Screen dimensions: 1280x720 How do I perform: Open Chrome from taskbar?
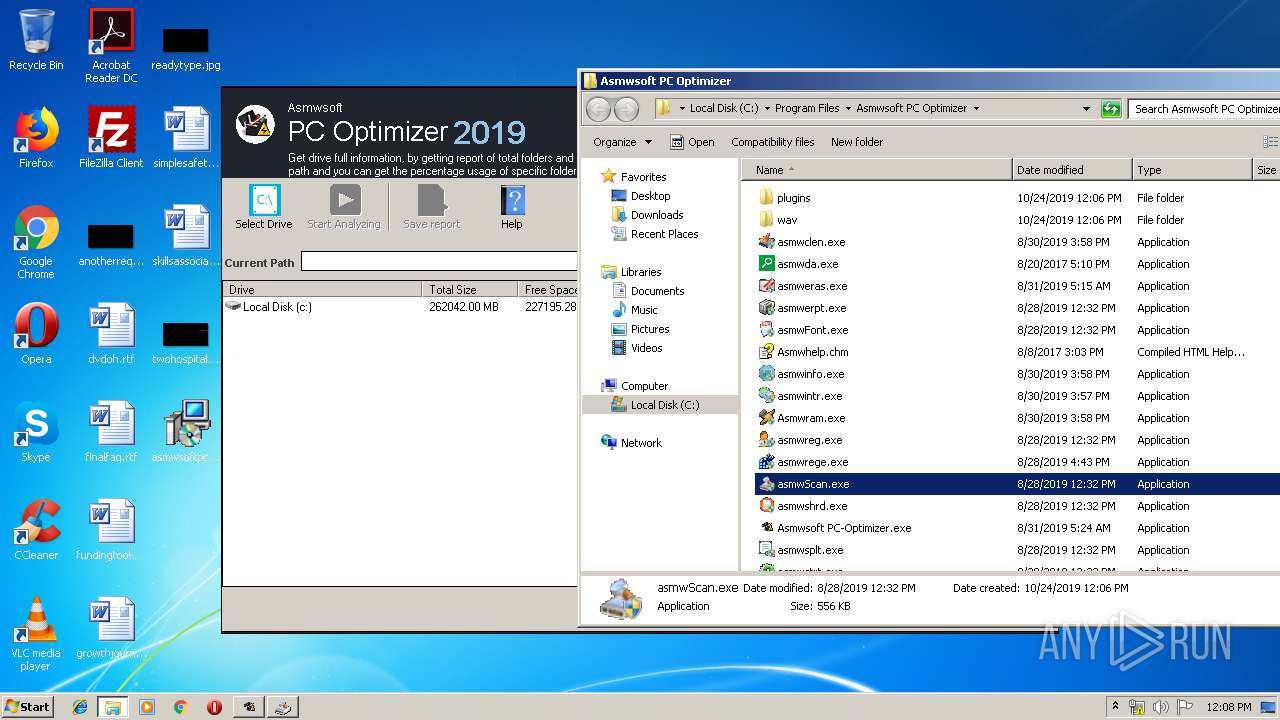(180, 707)
